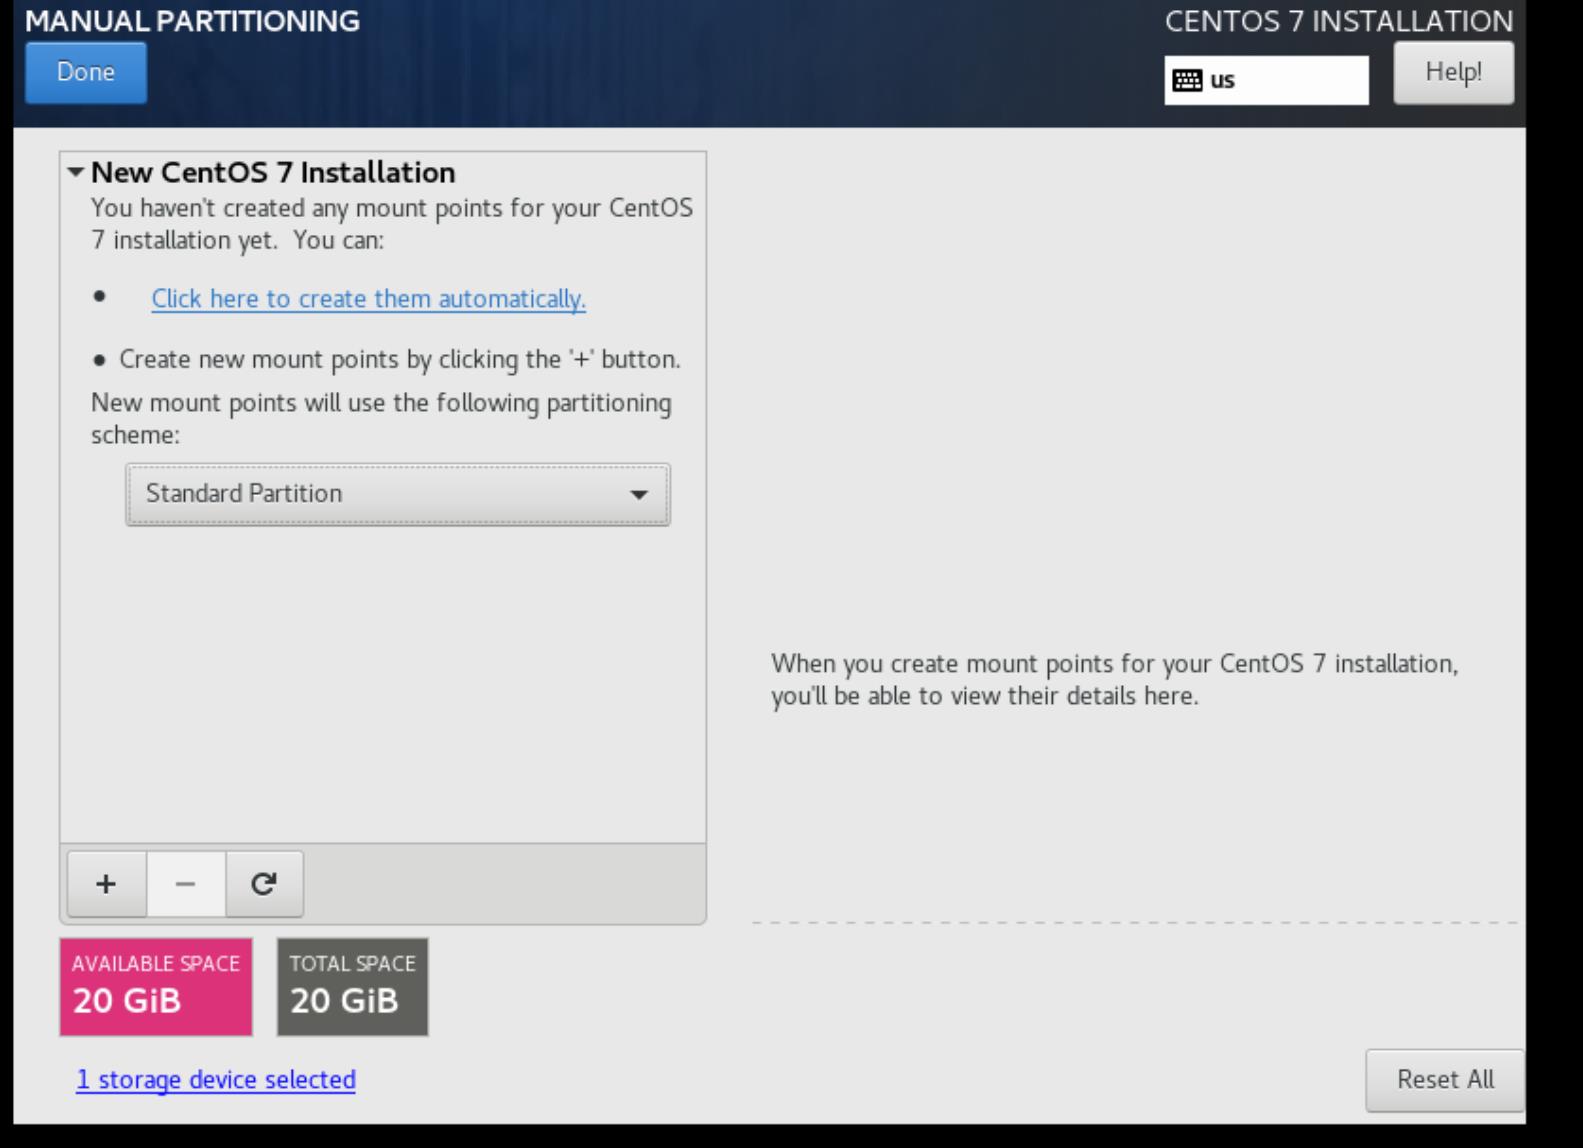Viewport: 1583px width, 1148px height.
Task: Click the AVAILABLE SPACE 20 GiB box
Action: 156,986
